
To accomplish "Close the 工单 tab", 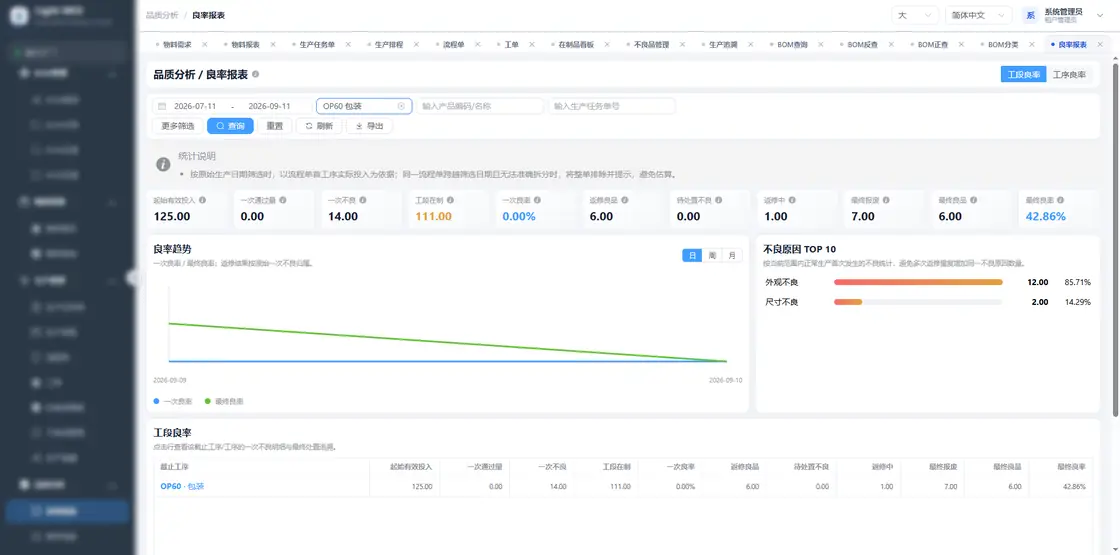I will 532,44.
